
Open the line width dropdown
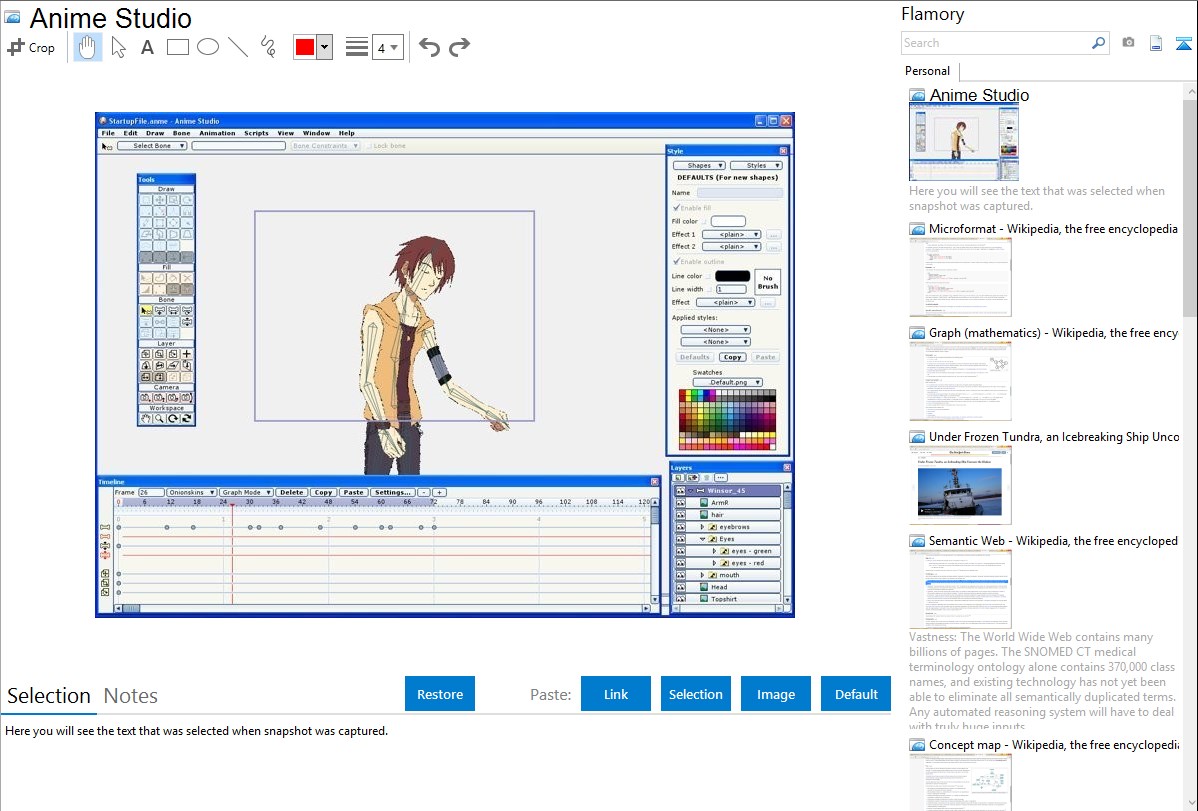pos(387,47)
